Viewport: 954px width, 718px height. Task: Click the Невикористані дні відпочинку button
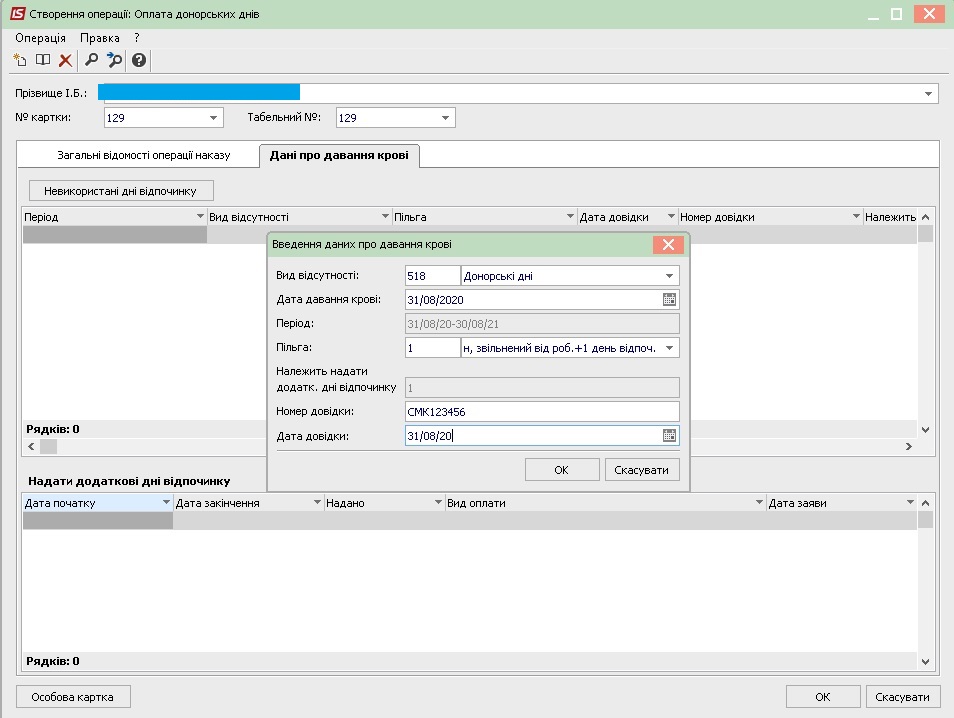[x=121, y=191]
